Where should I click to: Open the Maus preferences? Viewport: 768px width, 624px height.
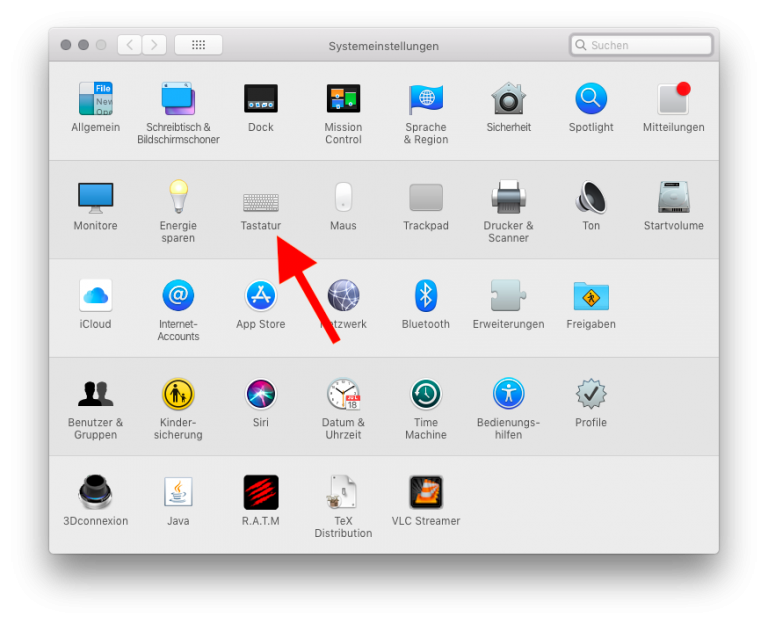tap(343, 197)
